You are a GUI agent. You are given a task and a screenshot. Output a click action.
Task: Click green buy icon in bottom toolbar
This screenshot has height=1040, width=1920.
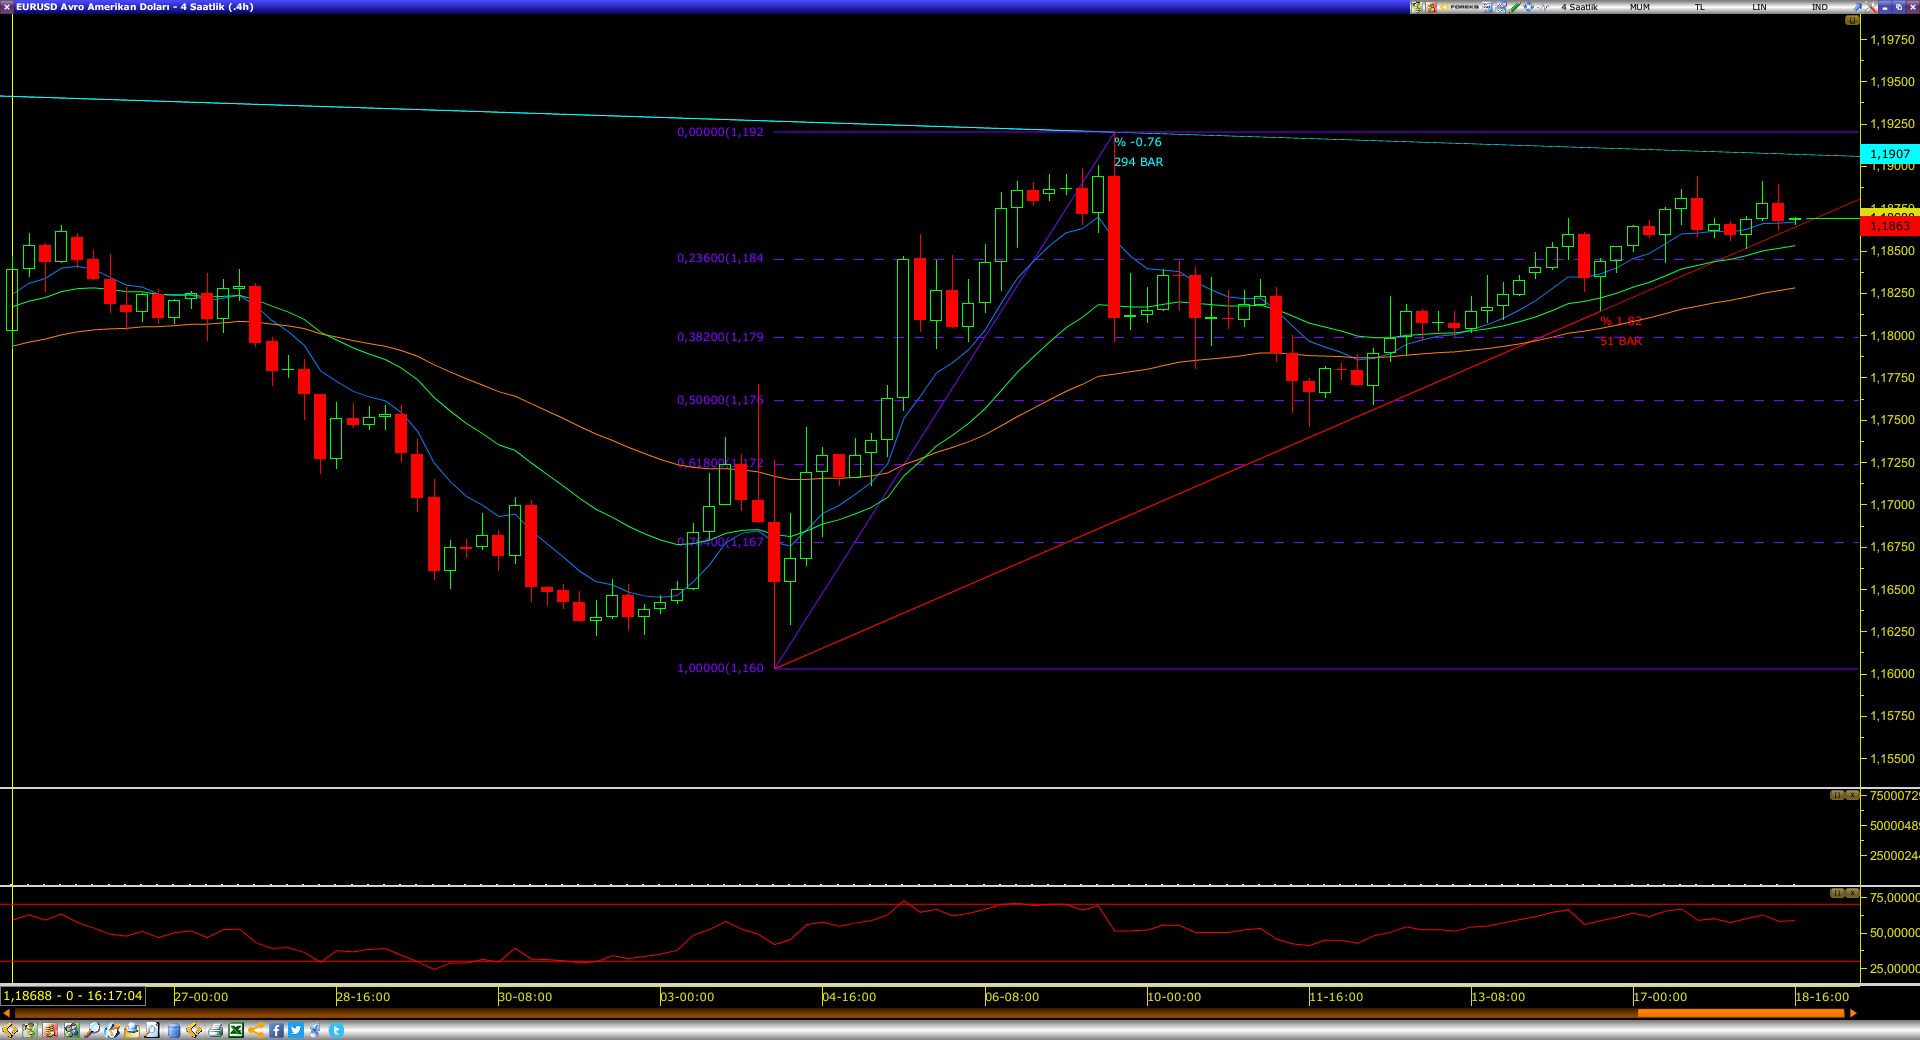30,1030
